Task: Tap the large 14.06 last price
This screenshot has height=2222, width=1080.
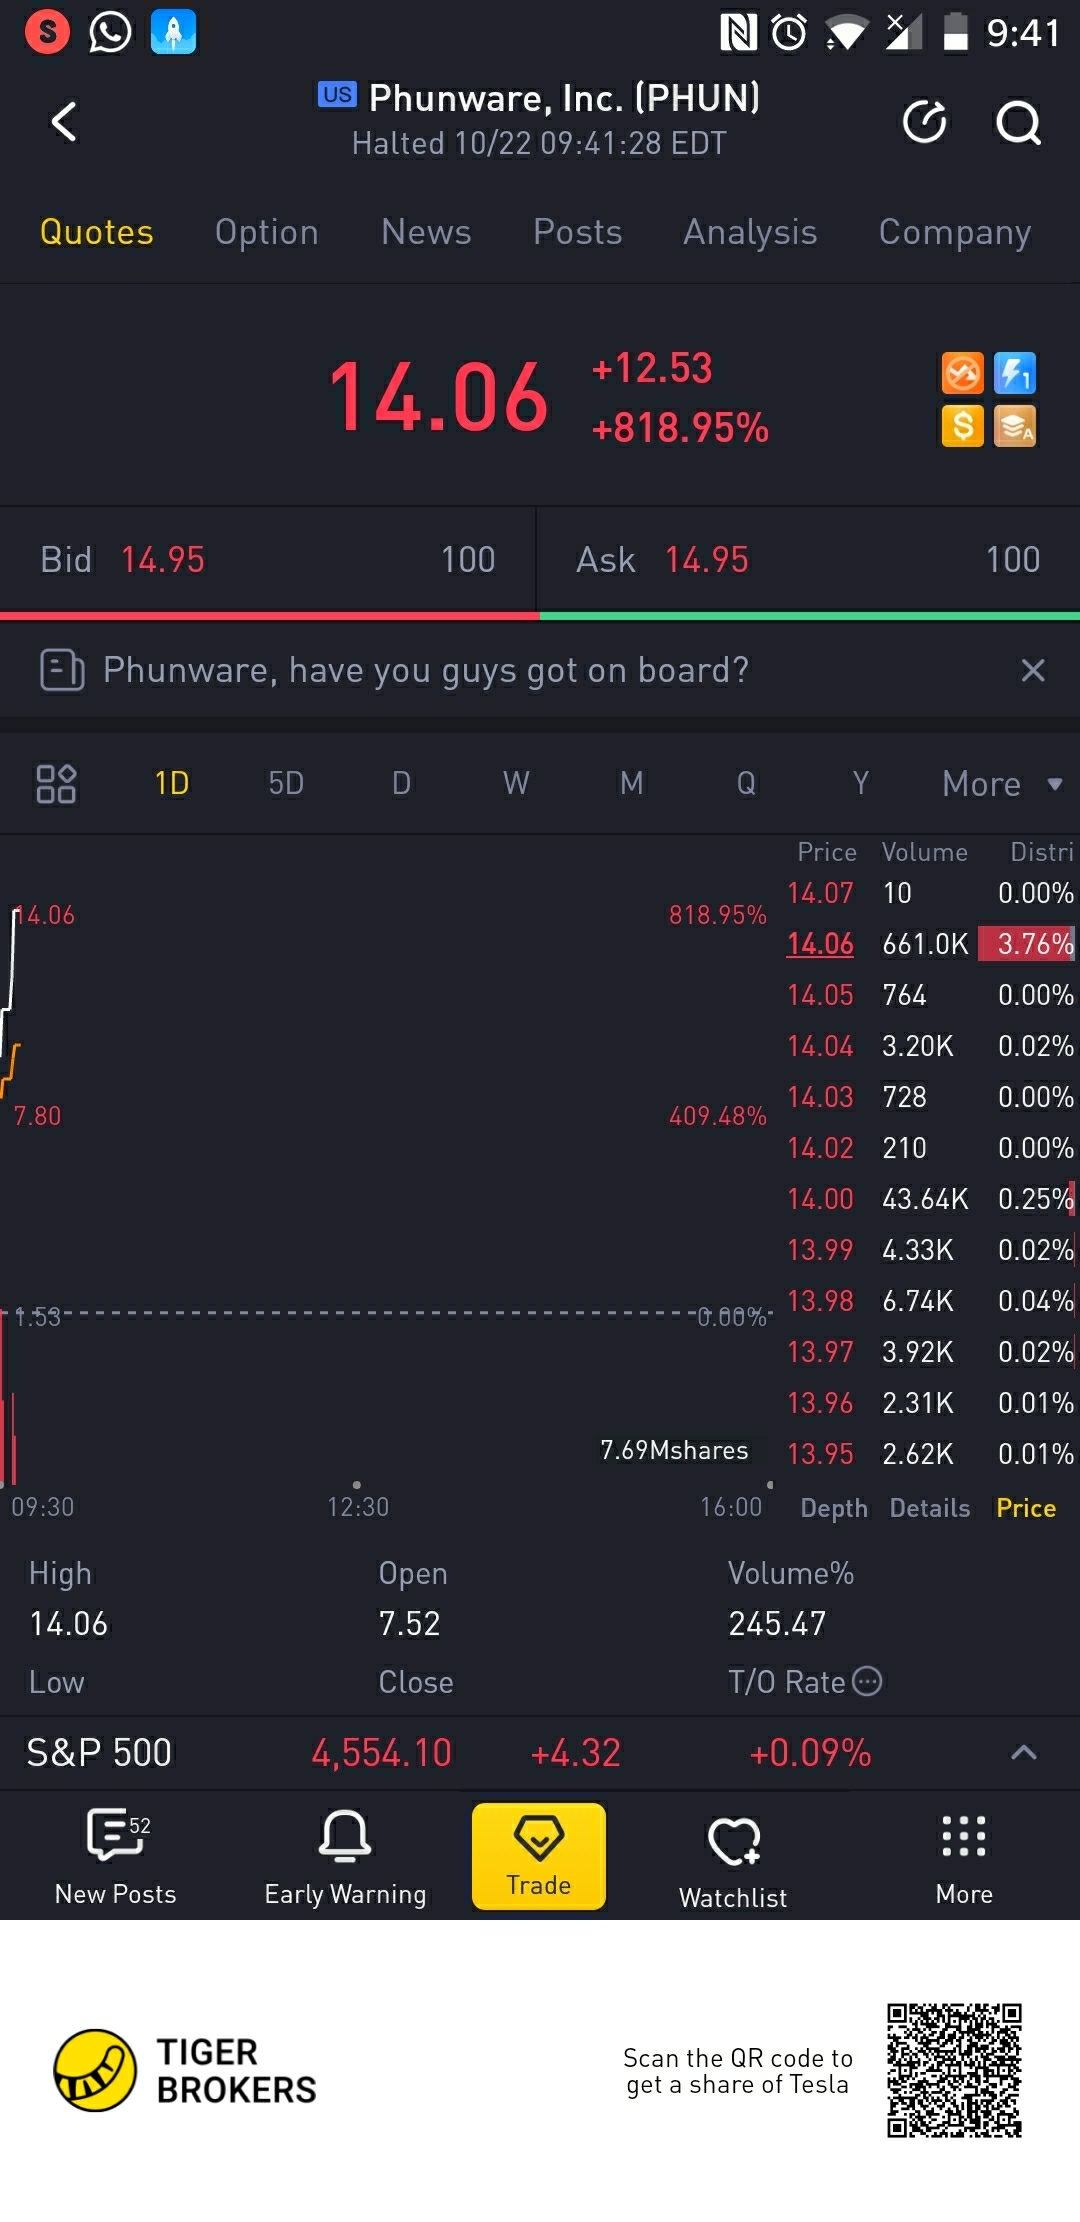Action: (x=438, y=397)
